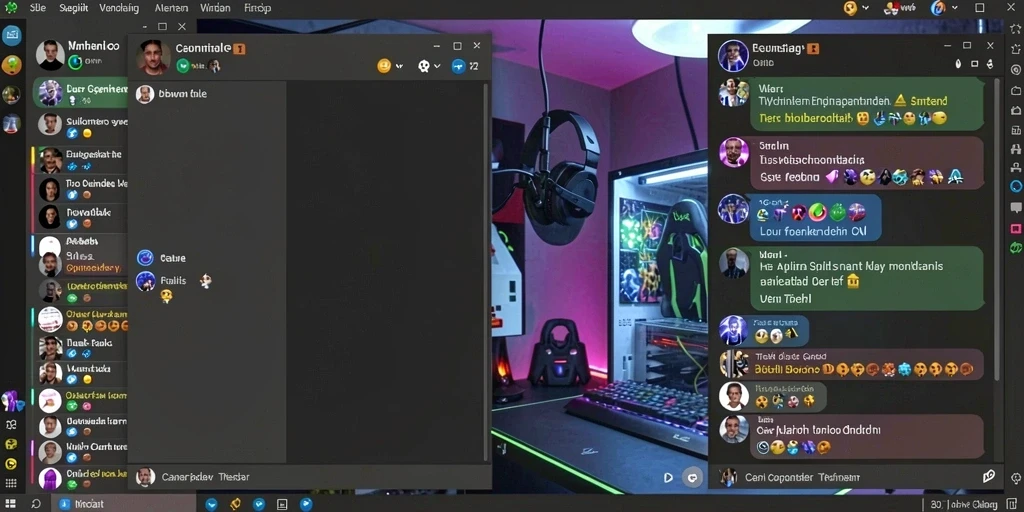Screen dimensions: 1024x512
Task: Click the scrollbar of the Ceonnirale window
Action: 485,271
